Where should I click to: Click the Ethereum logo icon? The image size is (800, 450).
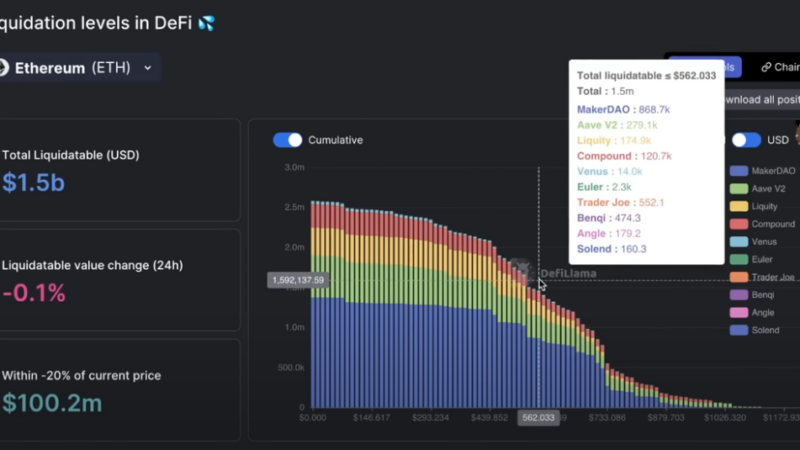pyautogui.click(x=4, y=68)
